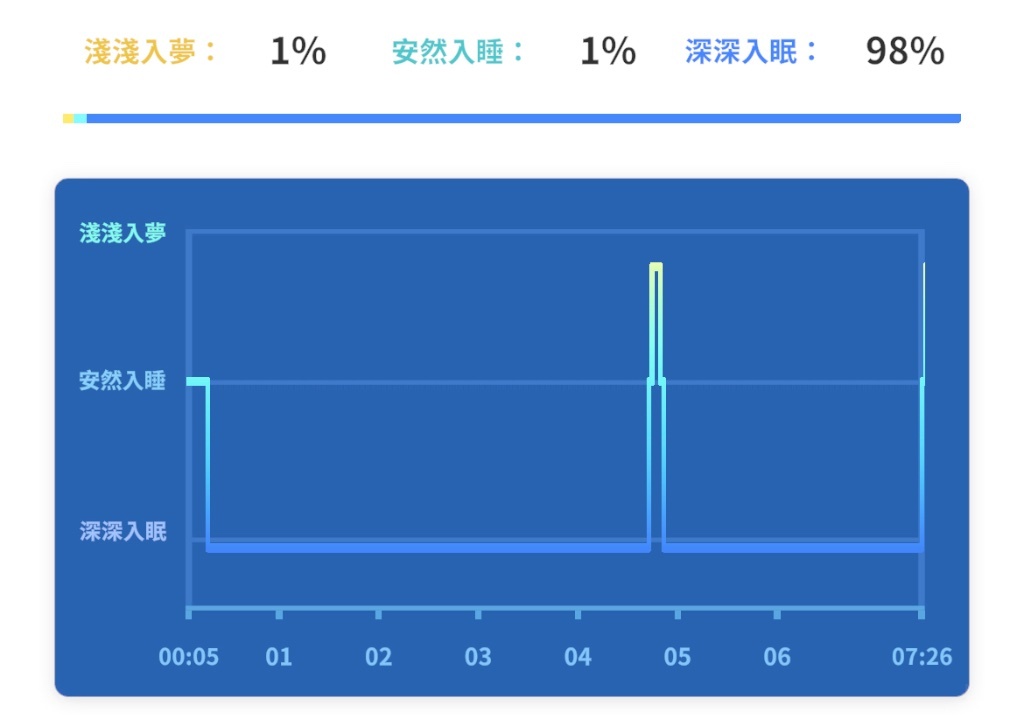Click the cyan segment of the proportion bar

tap(80, 118)
